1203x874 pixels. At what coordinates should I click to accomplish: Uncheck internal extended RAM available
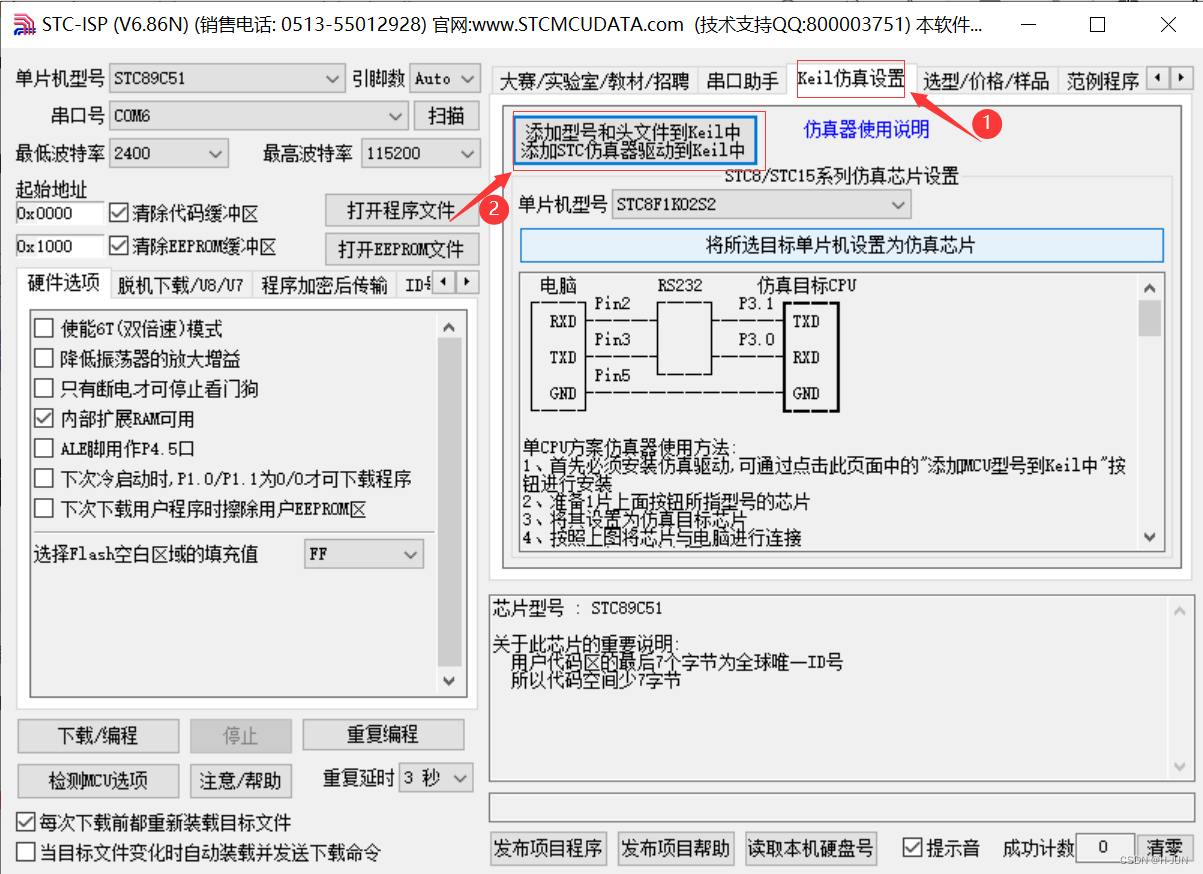pos(44,418)
